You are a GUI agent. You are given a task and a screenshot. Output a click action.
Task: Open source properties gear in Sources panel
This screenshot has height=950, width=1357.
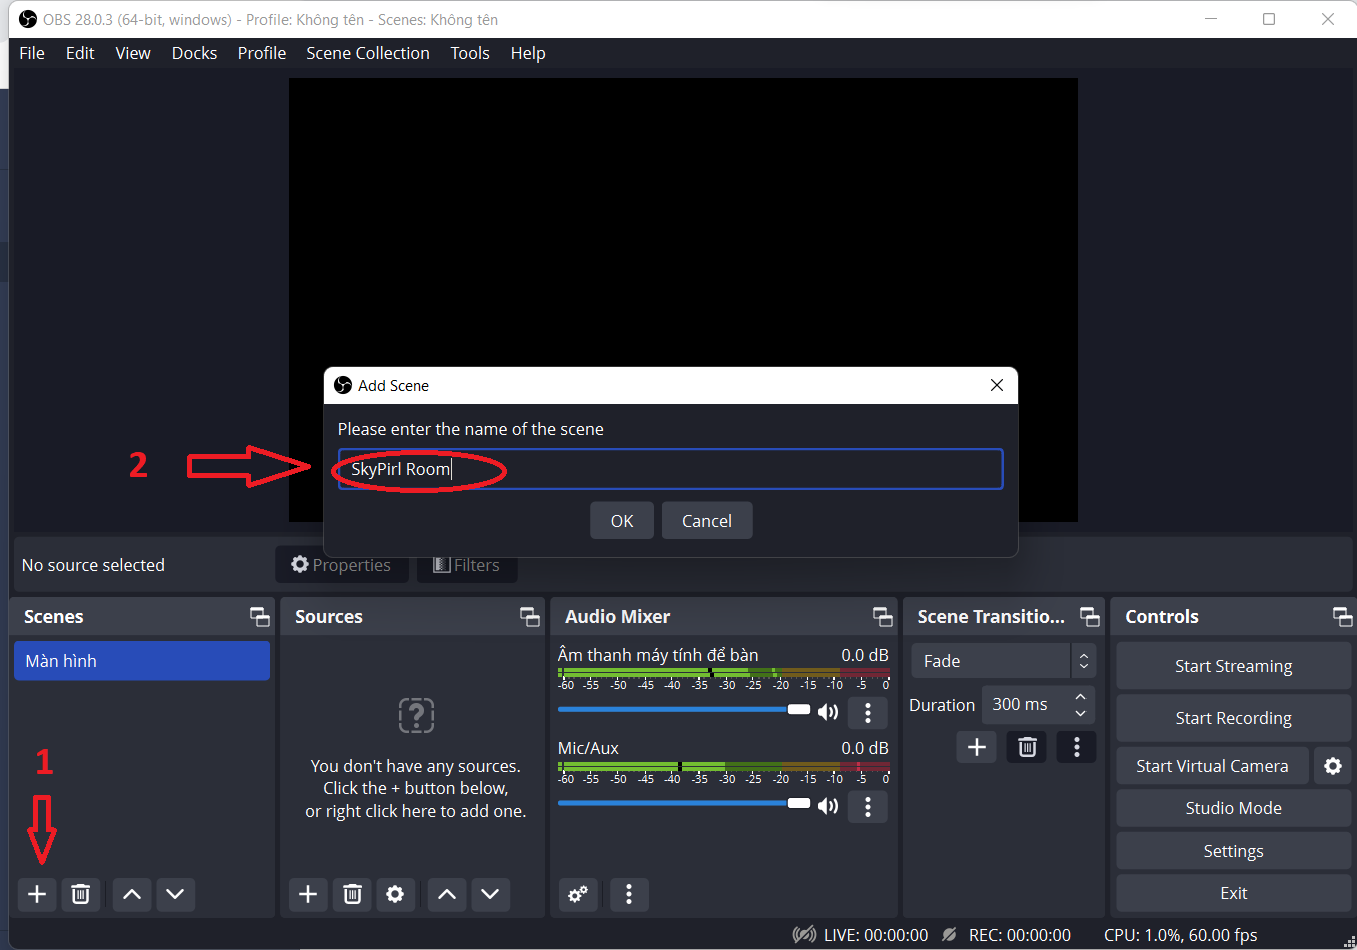coord(395,894)
